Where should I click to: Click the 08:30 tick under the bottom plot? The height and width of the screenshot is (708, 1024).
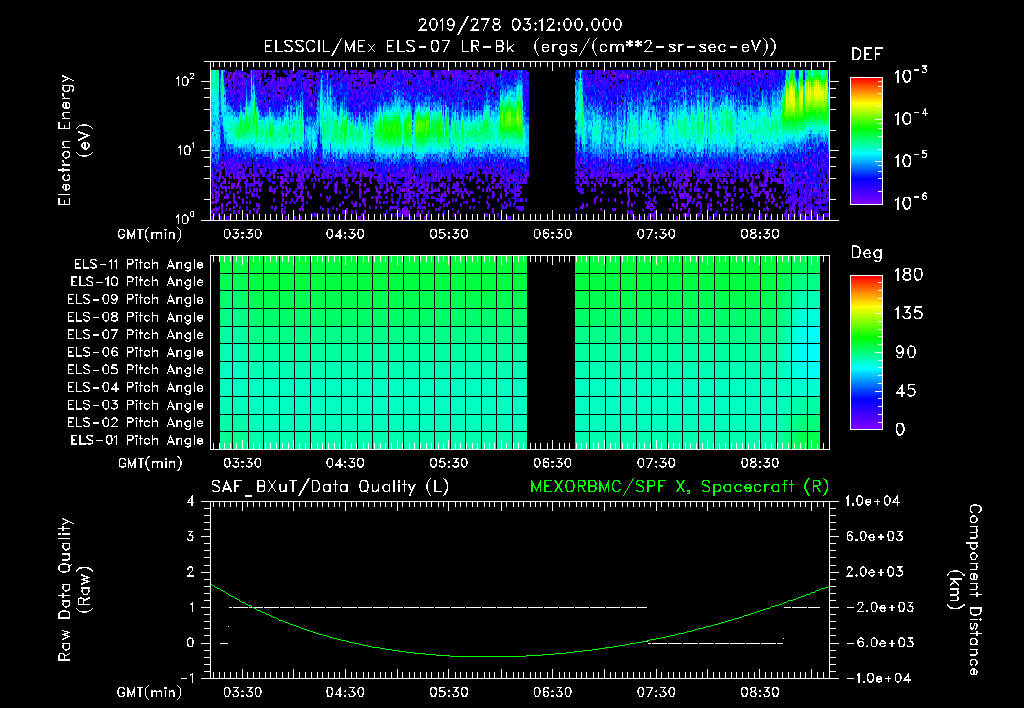click(x=760, y=692)
